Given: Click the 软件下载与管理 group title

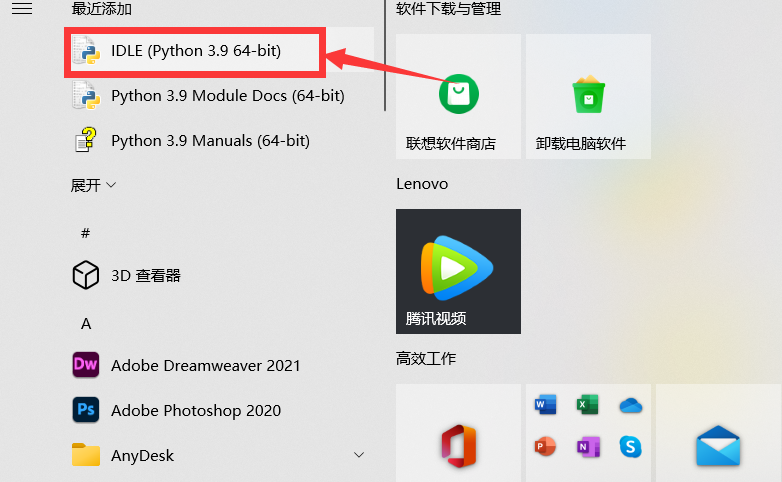Looking at the screenshot, I should pos(448,8).
